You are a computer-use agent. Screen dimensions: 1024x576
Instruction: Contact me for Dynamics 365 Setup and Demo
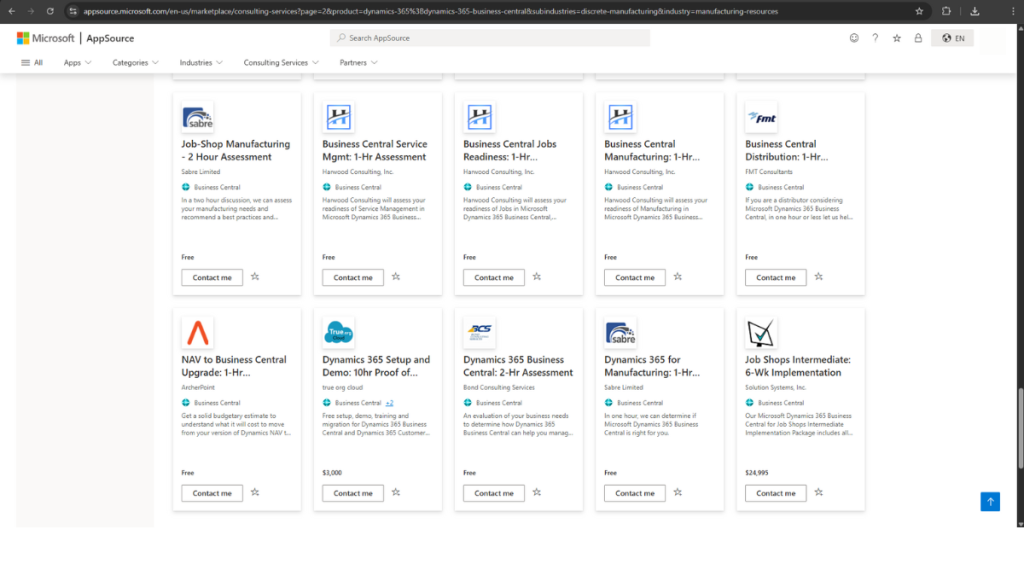[x=353, y=493]
